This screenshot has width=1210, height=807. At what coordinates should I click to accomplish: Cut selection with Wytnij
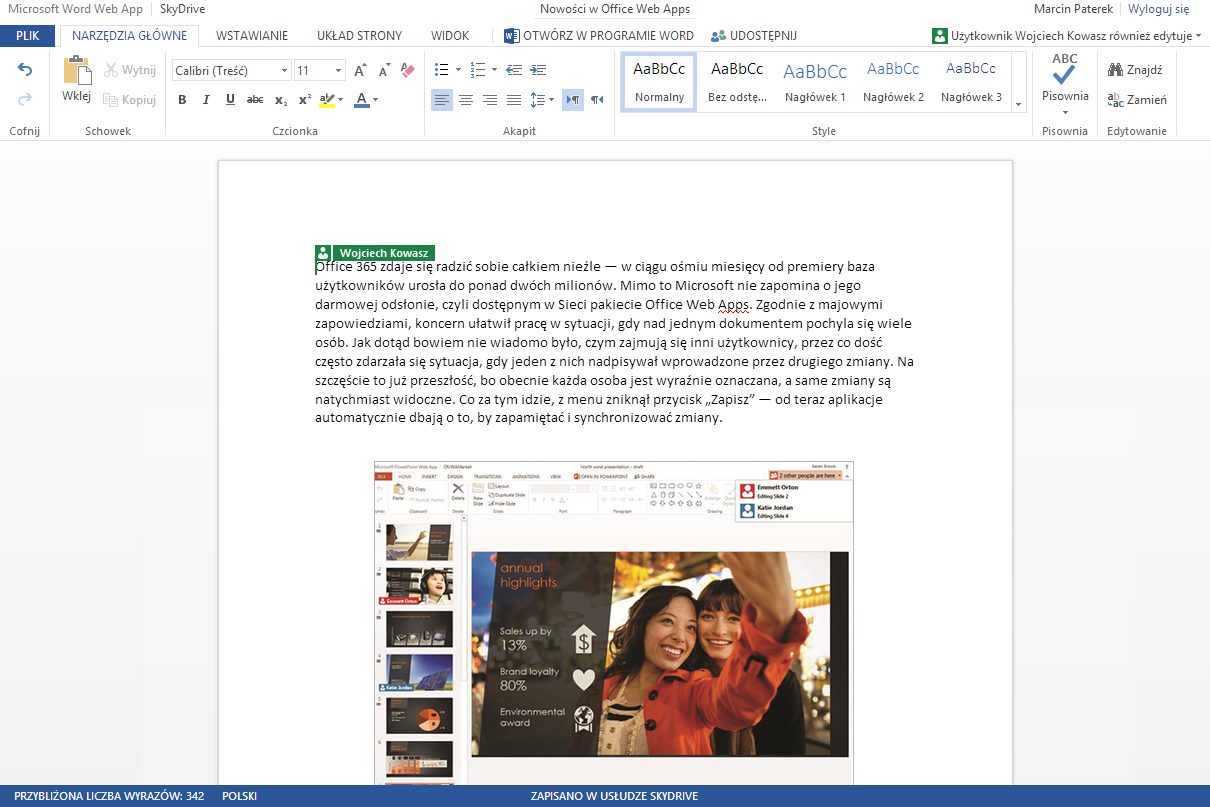tap(130, 70)
